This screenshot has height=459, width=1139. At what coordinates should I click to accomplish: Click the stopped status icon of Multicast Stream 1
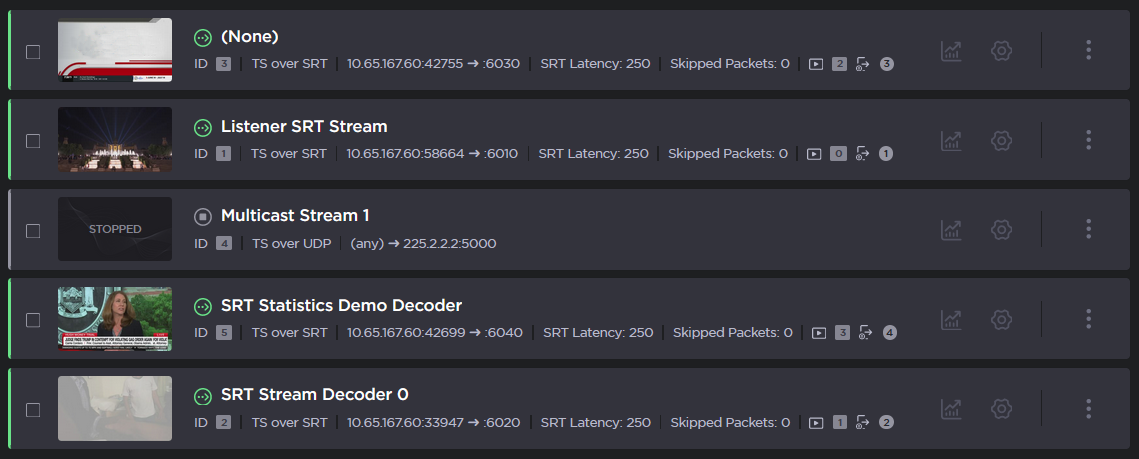coord(203,216)
